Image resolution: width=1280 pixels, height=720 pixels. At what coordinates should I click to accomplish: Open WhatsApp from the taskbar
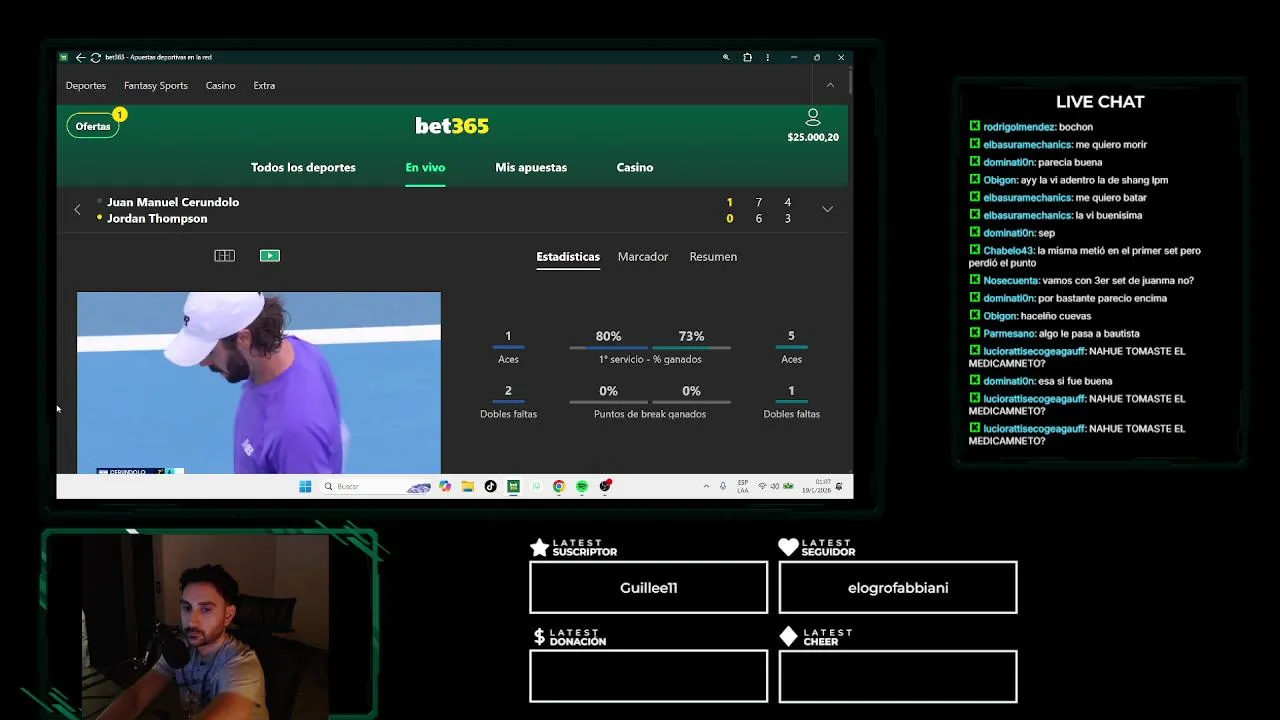pos(536,487)
